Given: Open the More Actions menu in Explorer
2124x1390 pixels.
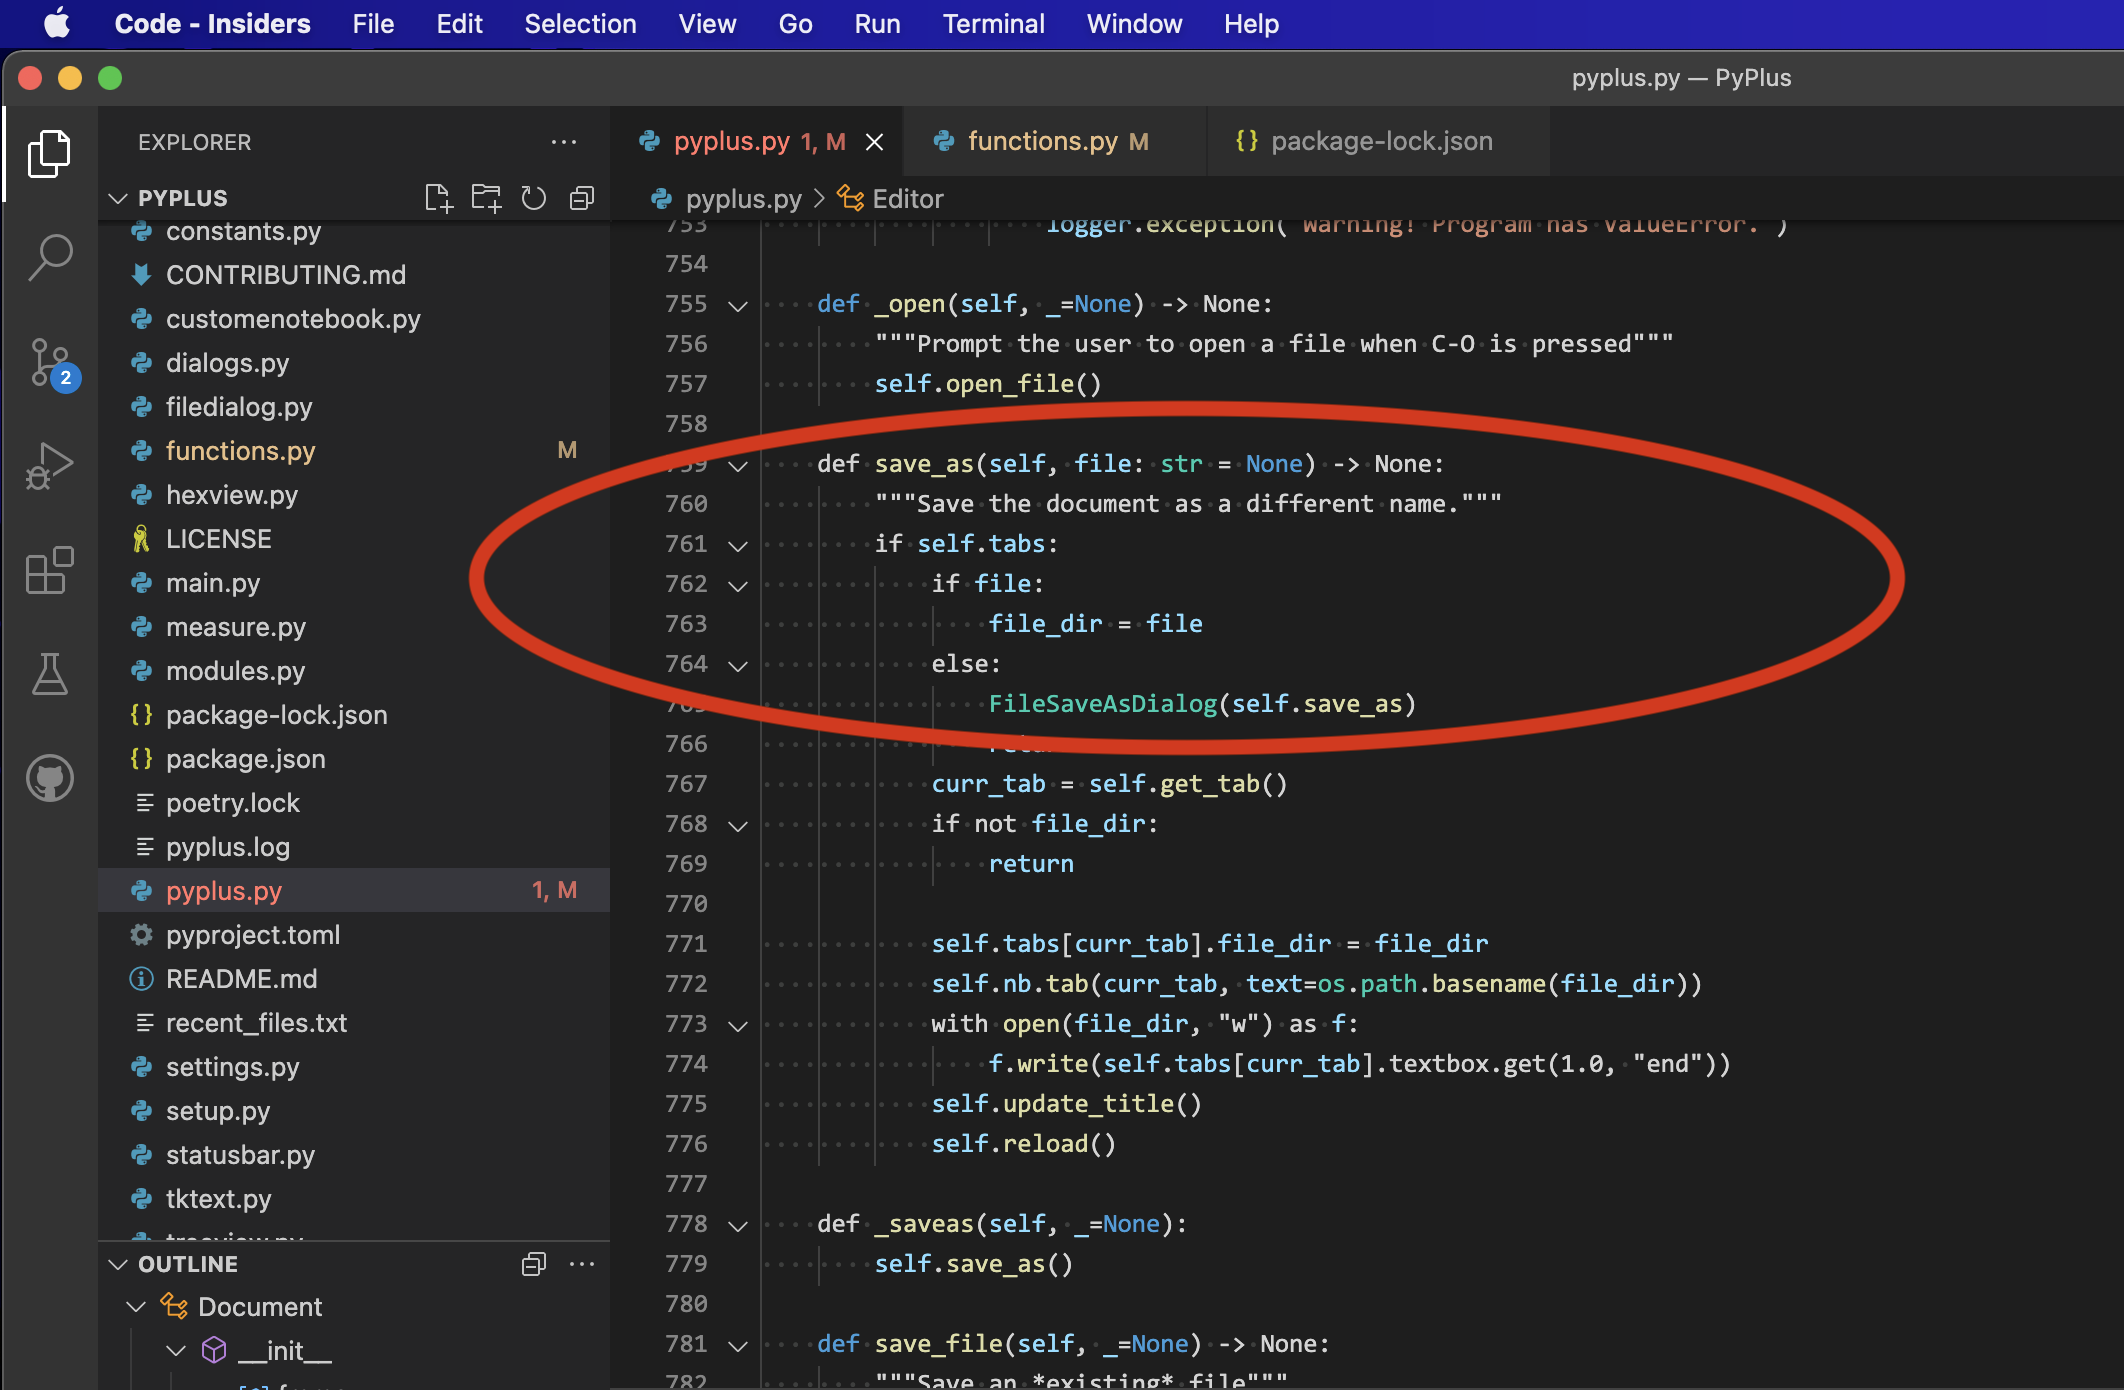Looking at the screenshot, I should pyautogui.click(x=565, y=142).
